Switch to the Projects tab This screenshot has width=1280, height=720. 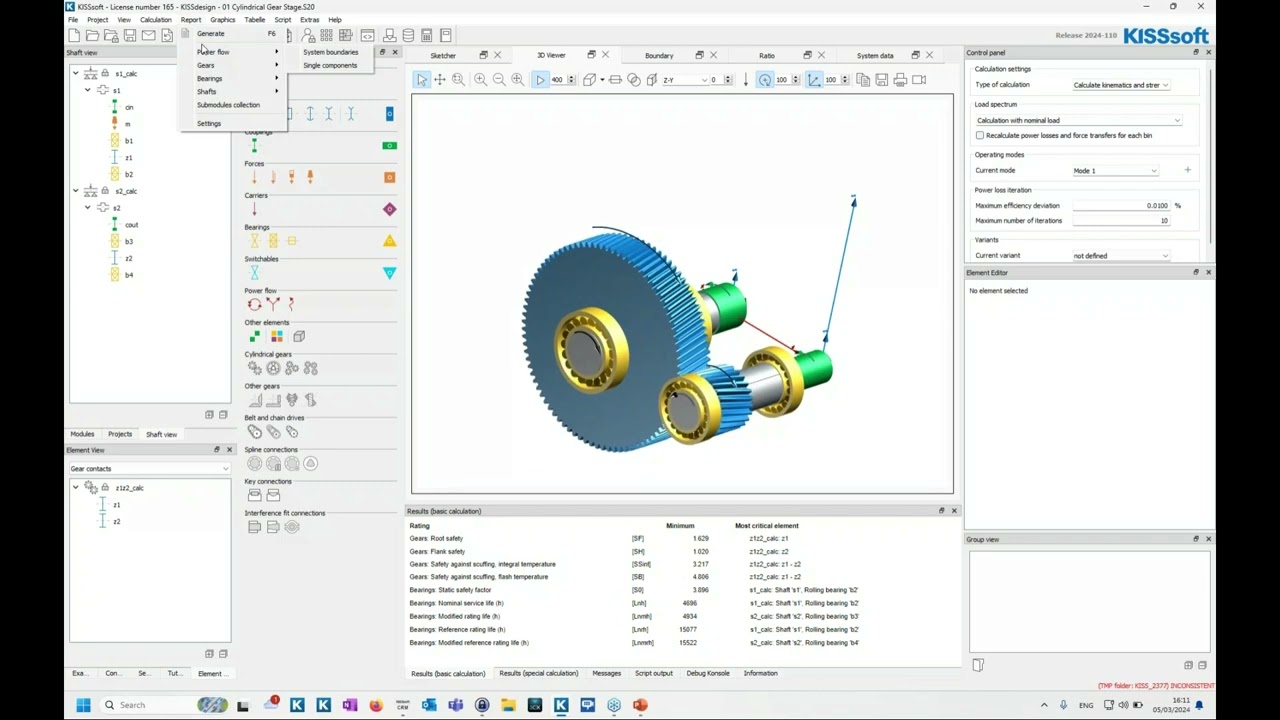120,434
